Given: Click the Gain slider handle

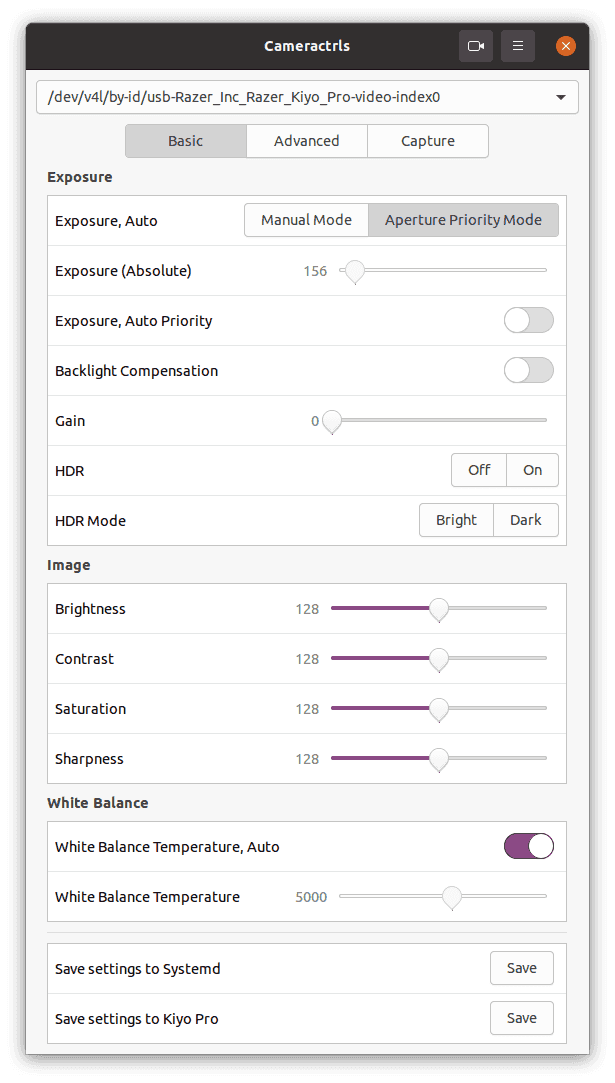Looking at the screenshot, I should pyautogui.click(x=332, y=421).
